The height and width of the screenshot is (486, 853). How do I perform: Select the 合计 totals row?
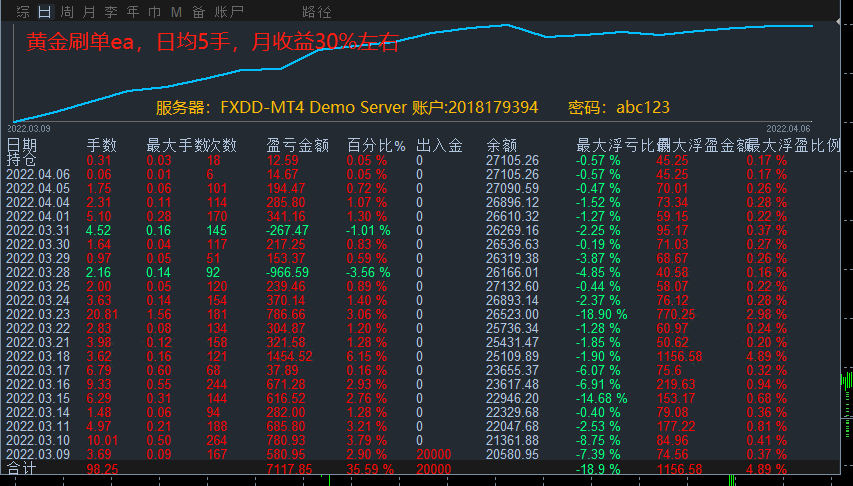coord(21,467)
